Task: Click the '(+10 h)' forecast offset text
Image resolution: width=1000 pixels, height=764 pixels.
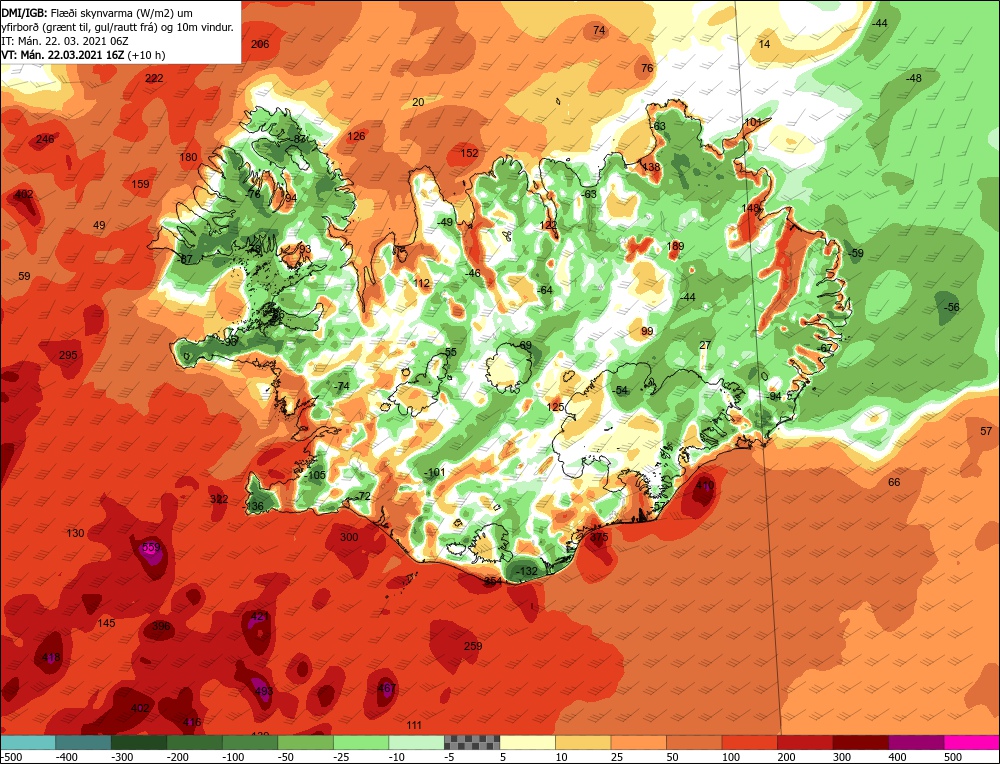Action: 146,55
